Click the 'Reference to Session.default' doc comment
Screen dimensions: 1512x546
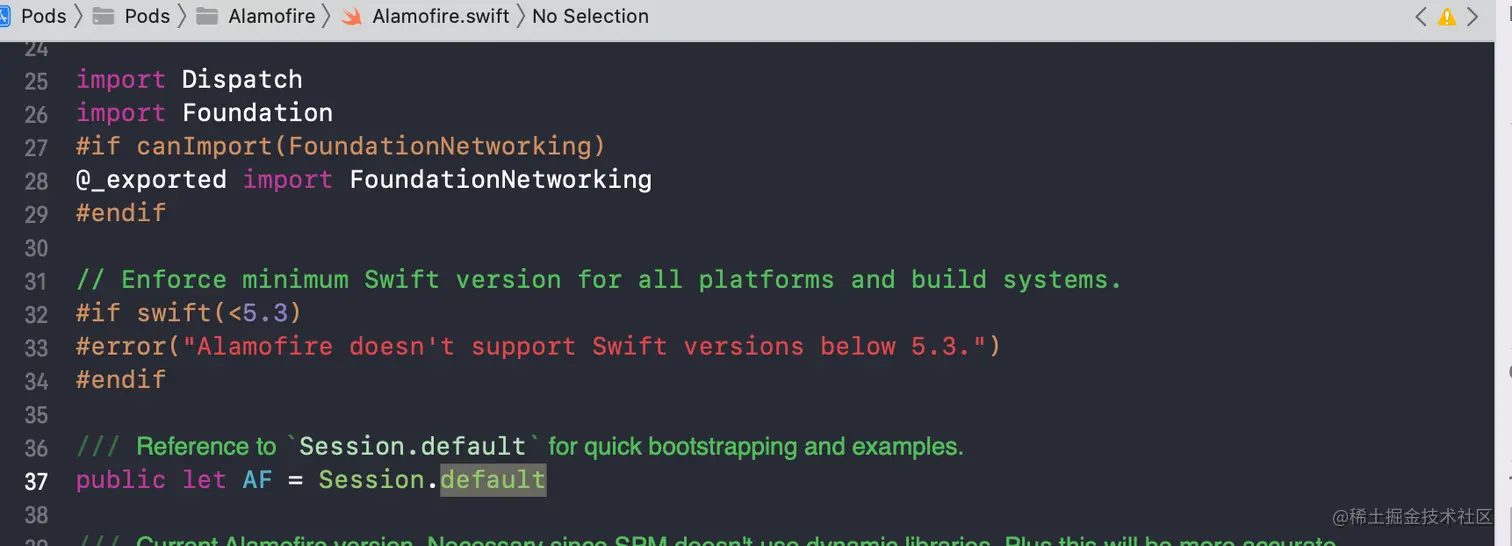point(520,446)
